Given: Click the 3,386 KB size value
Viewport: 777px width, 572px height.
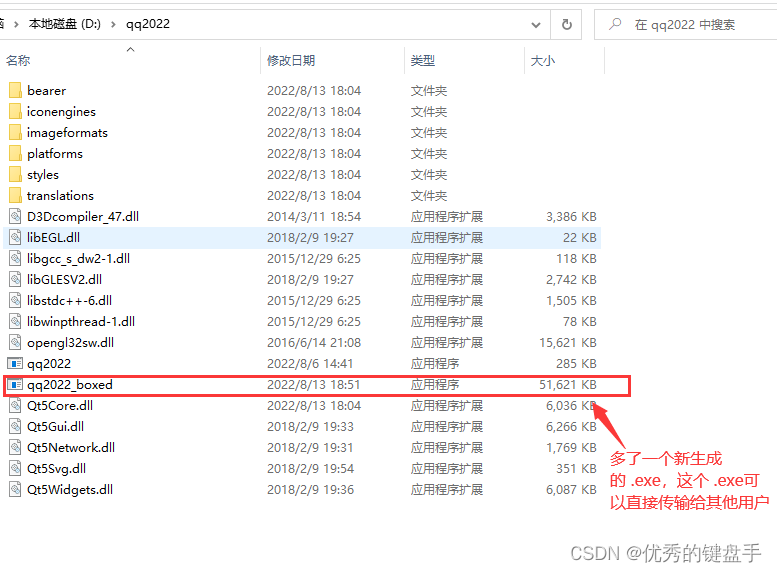Looking at the screenshot, I should coord(571,217).
